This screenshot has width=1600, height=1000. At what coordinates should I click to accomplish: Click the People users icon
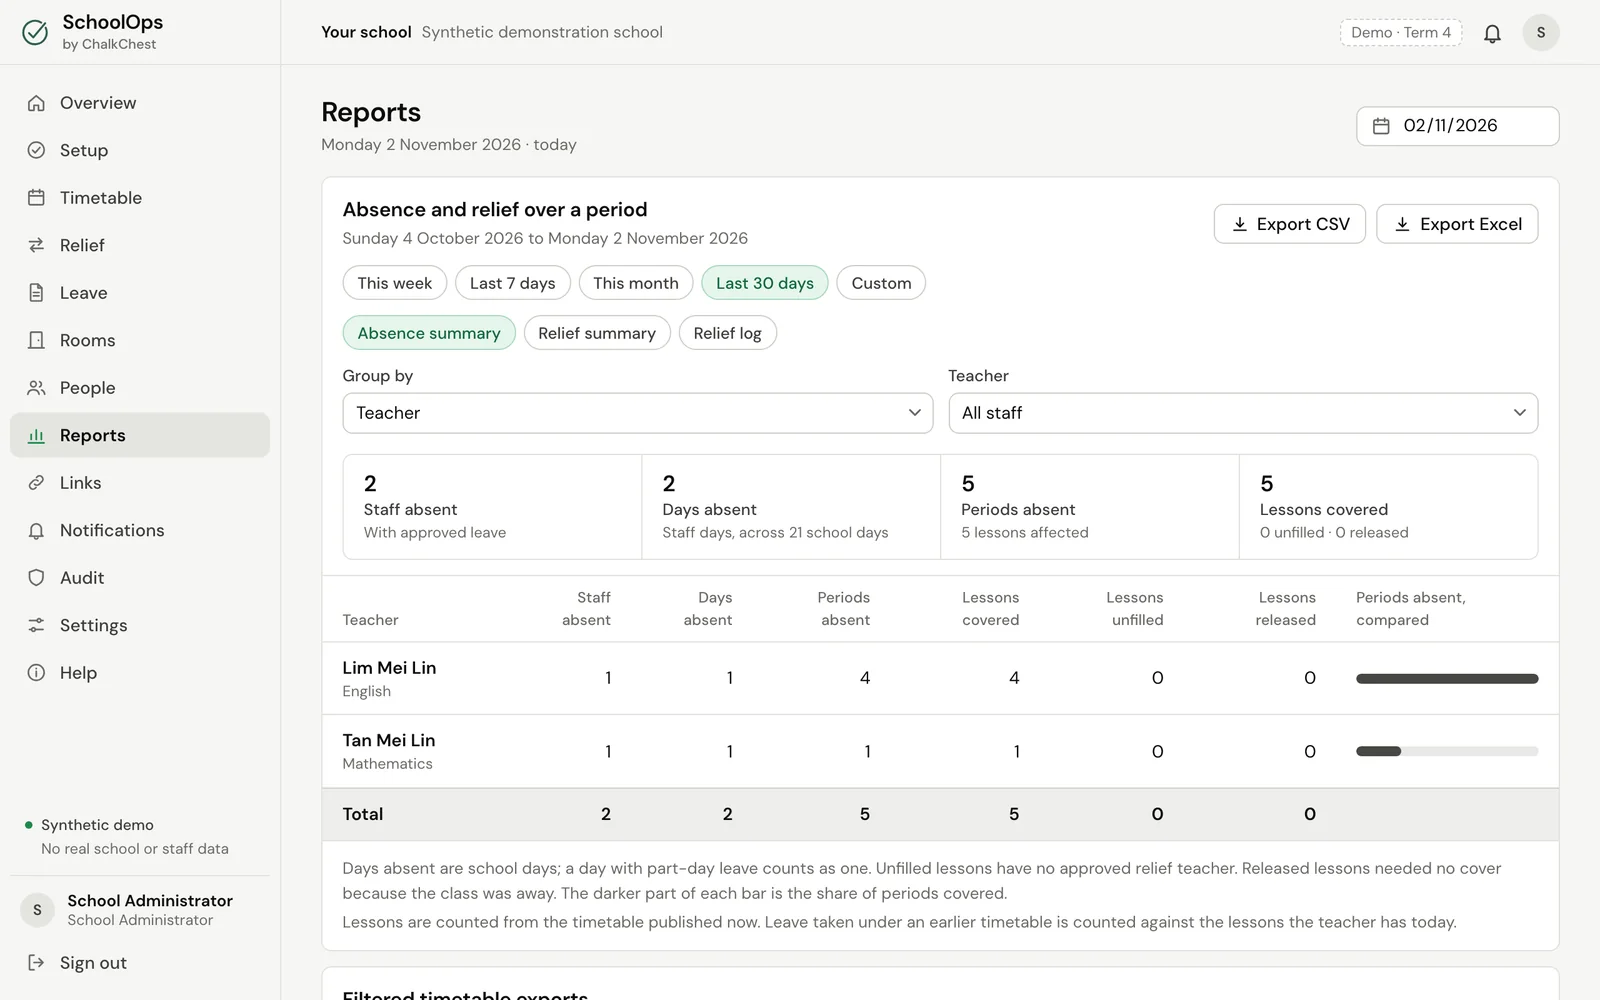coord(36,388)
